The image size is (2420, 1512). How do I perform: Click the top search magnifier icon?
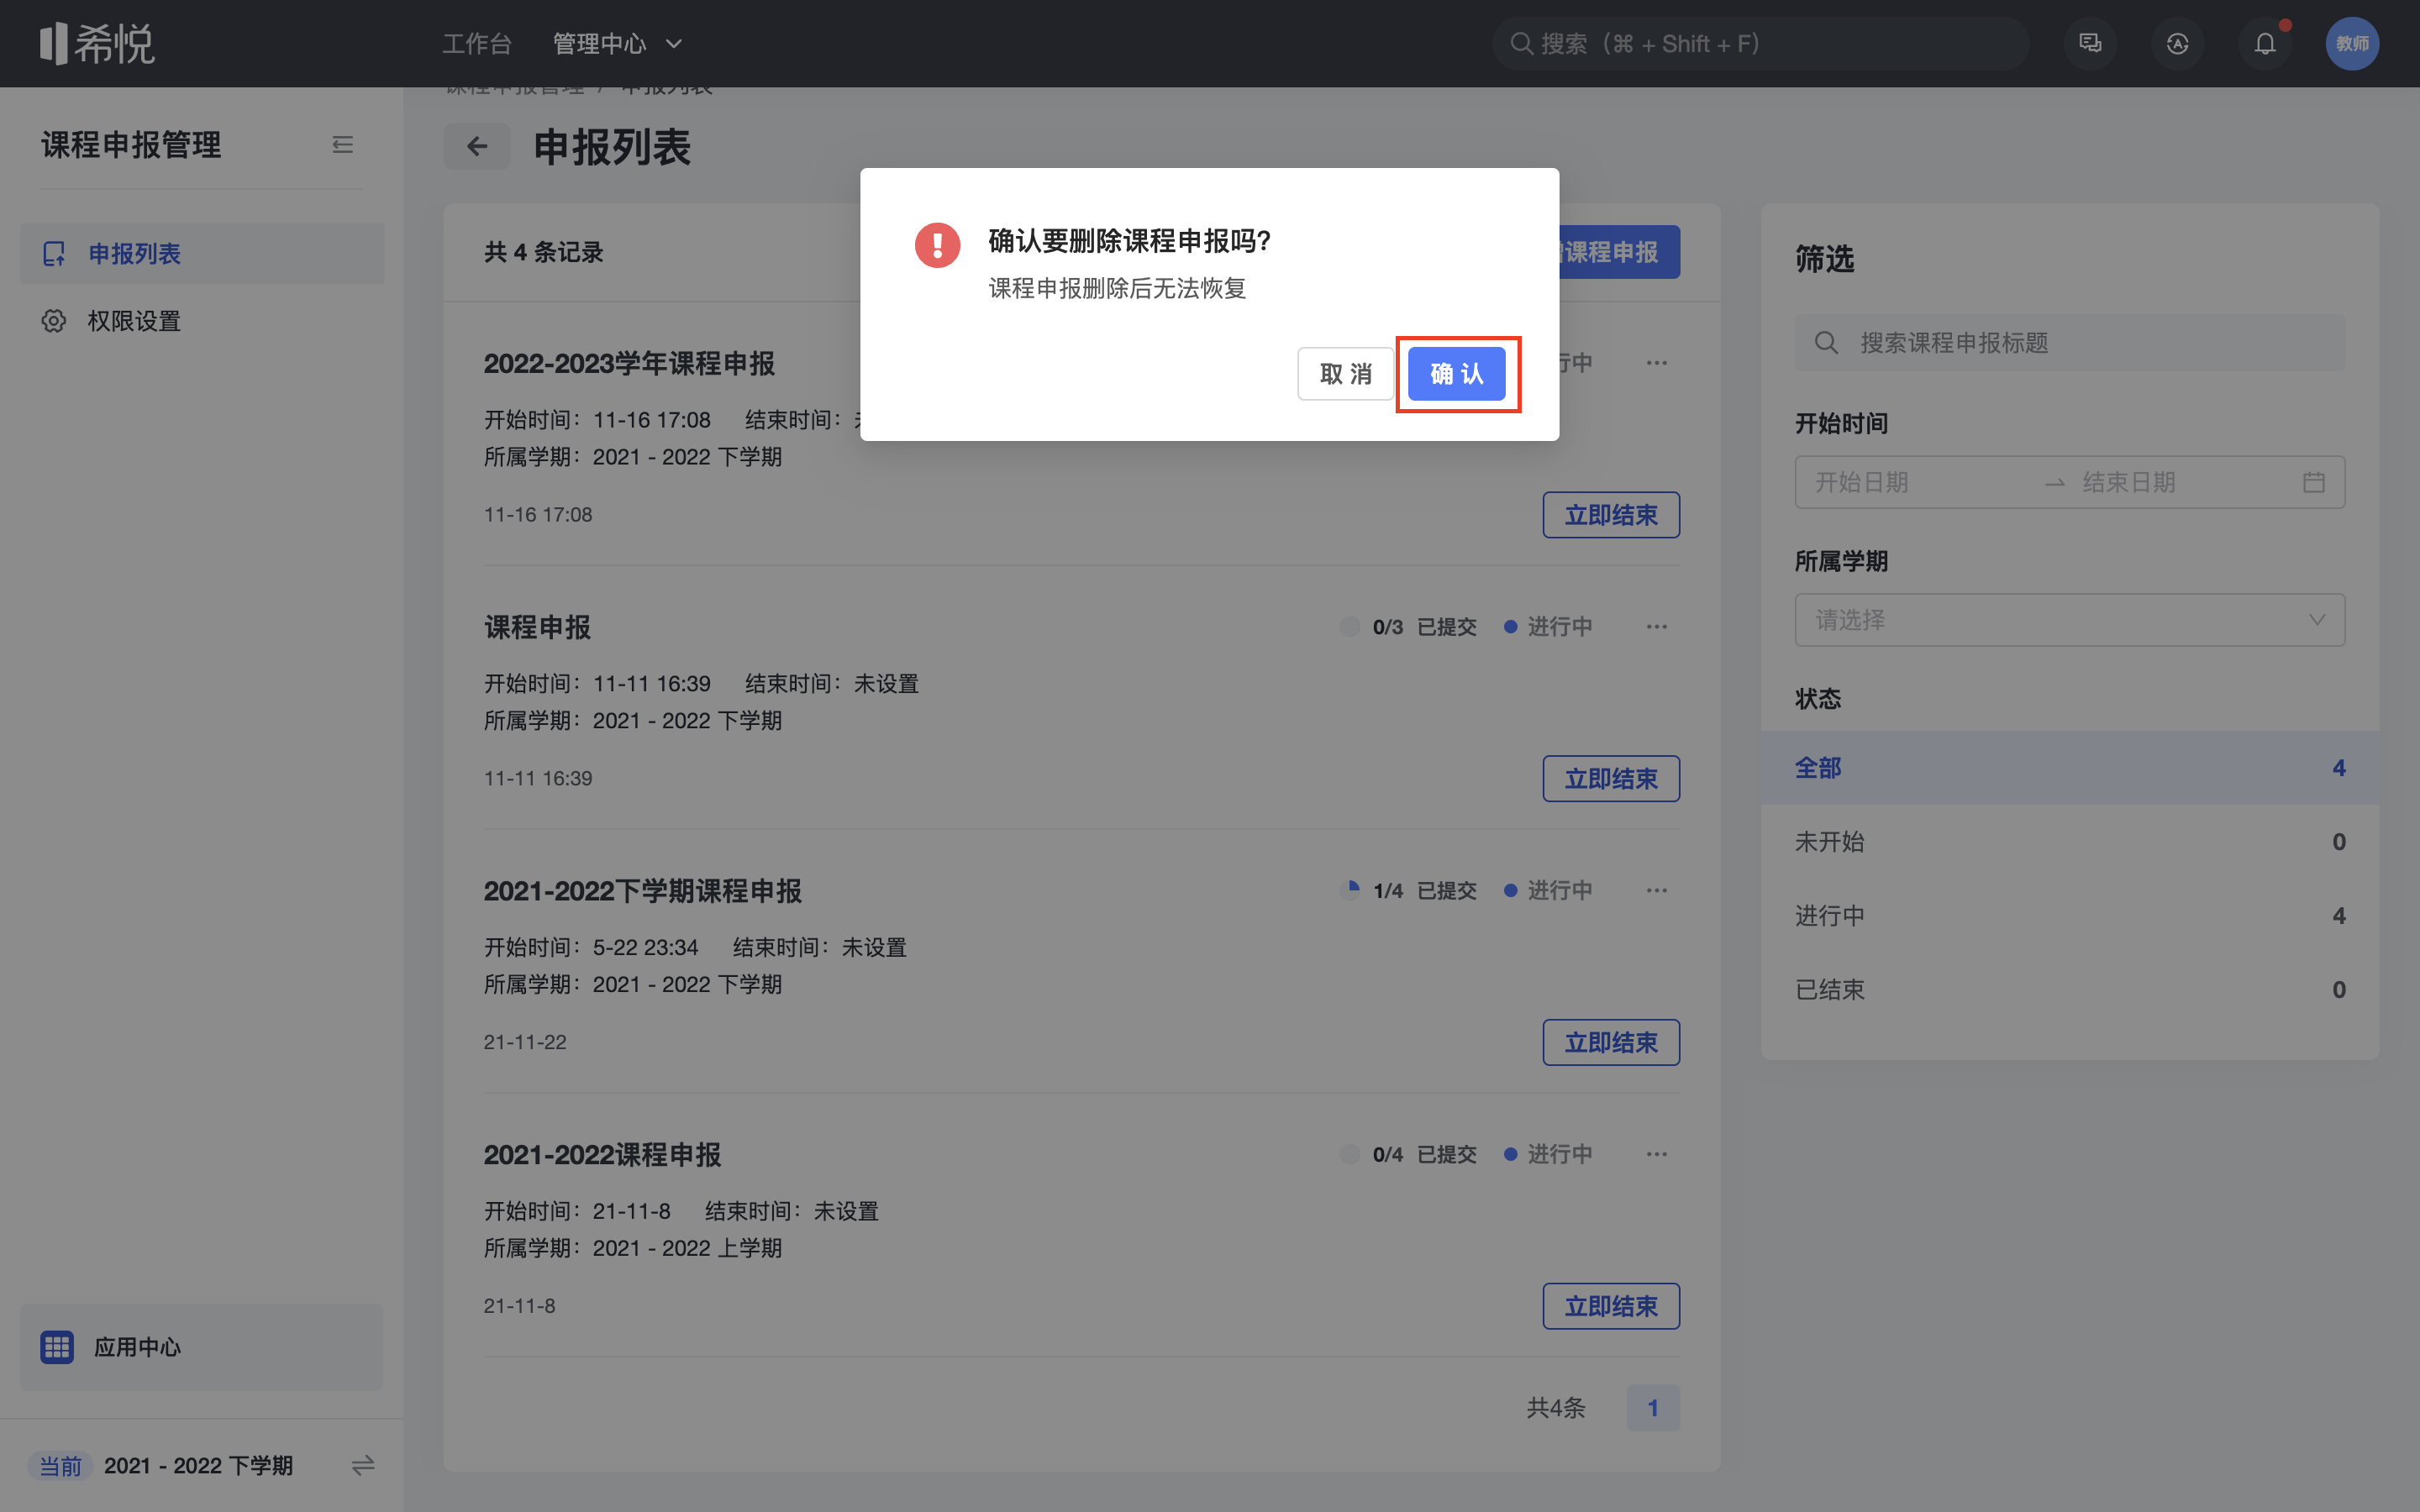click(x=1521, y=44)
